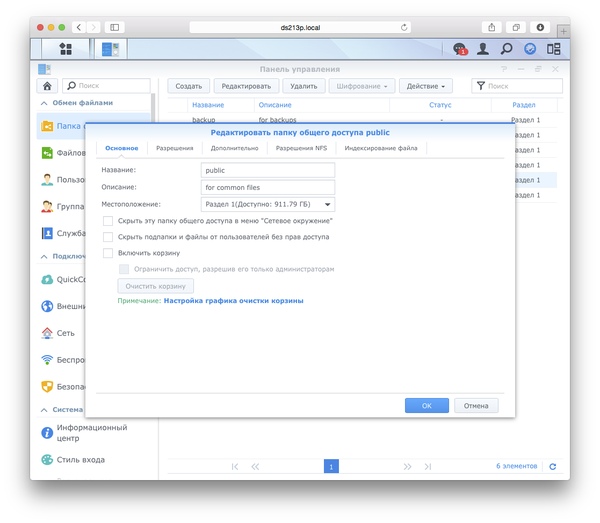Open the DSM search magnifier icon
This screenshot has height=523, width=600.
tap(506, 49)
